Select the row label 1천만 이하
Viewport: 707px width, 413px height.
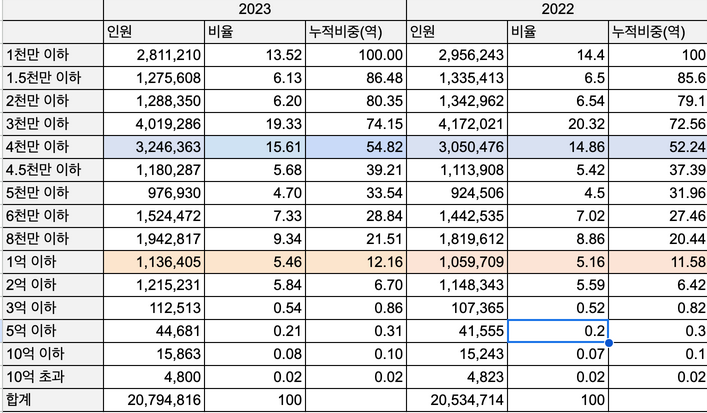(53, 55)
